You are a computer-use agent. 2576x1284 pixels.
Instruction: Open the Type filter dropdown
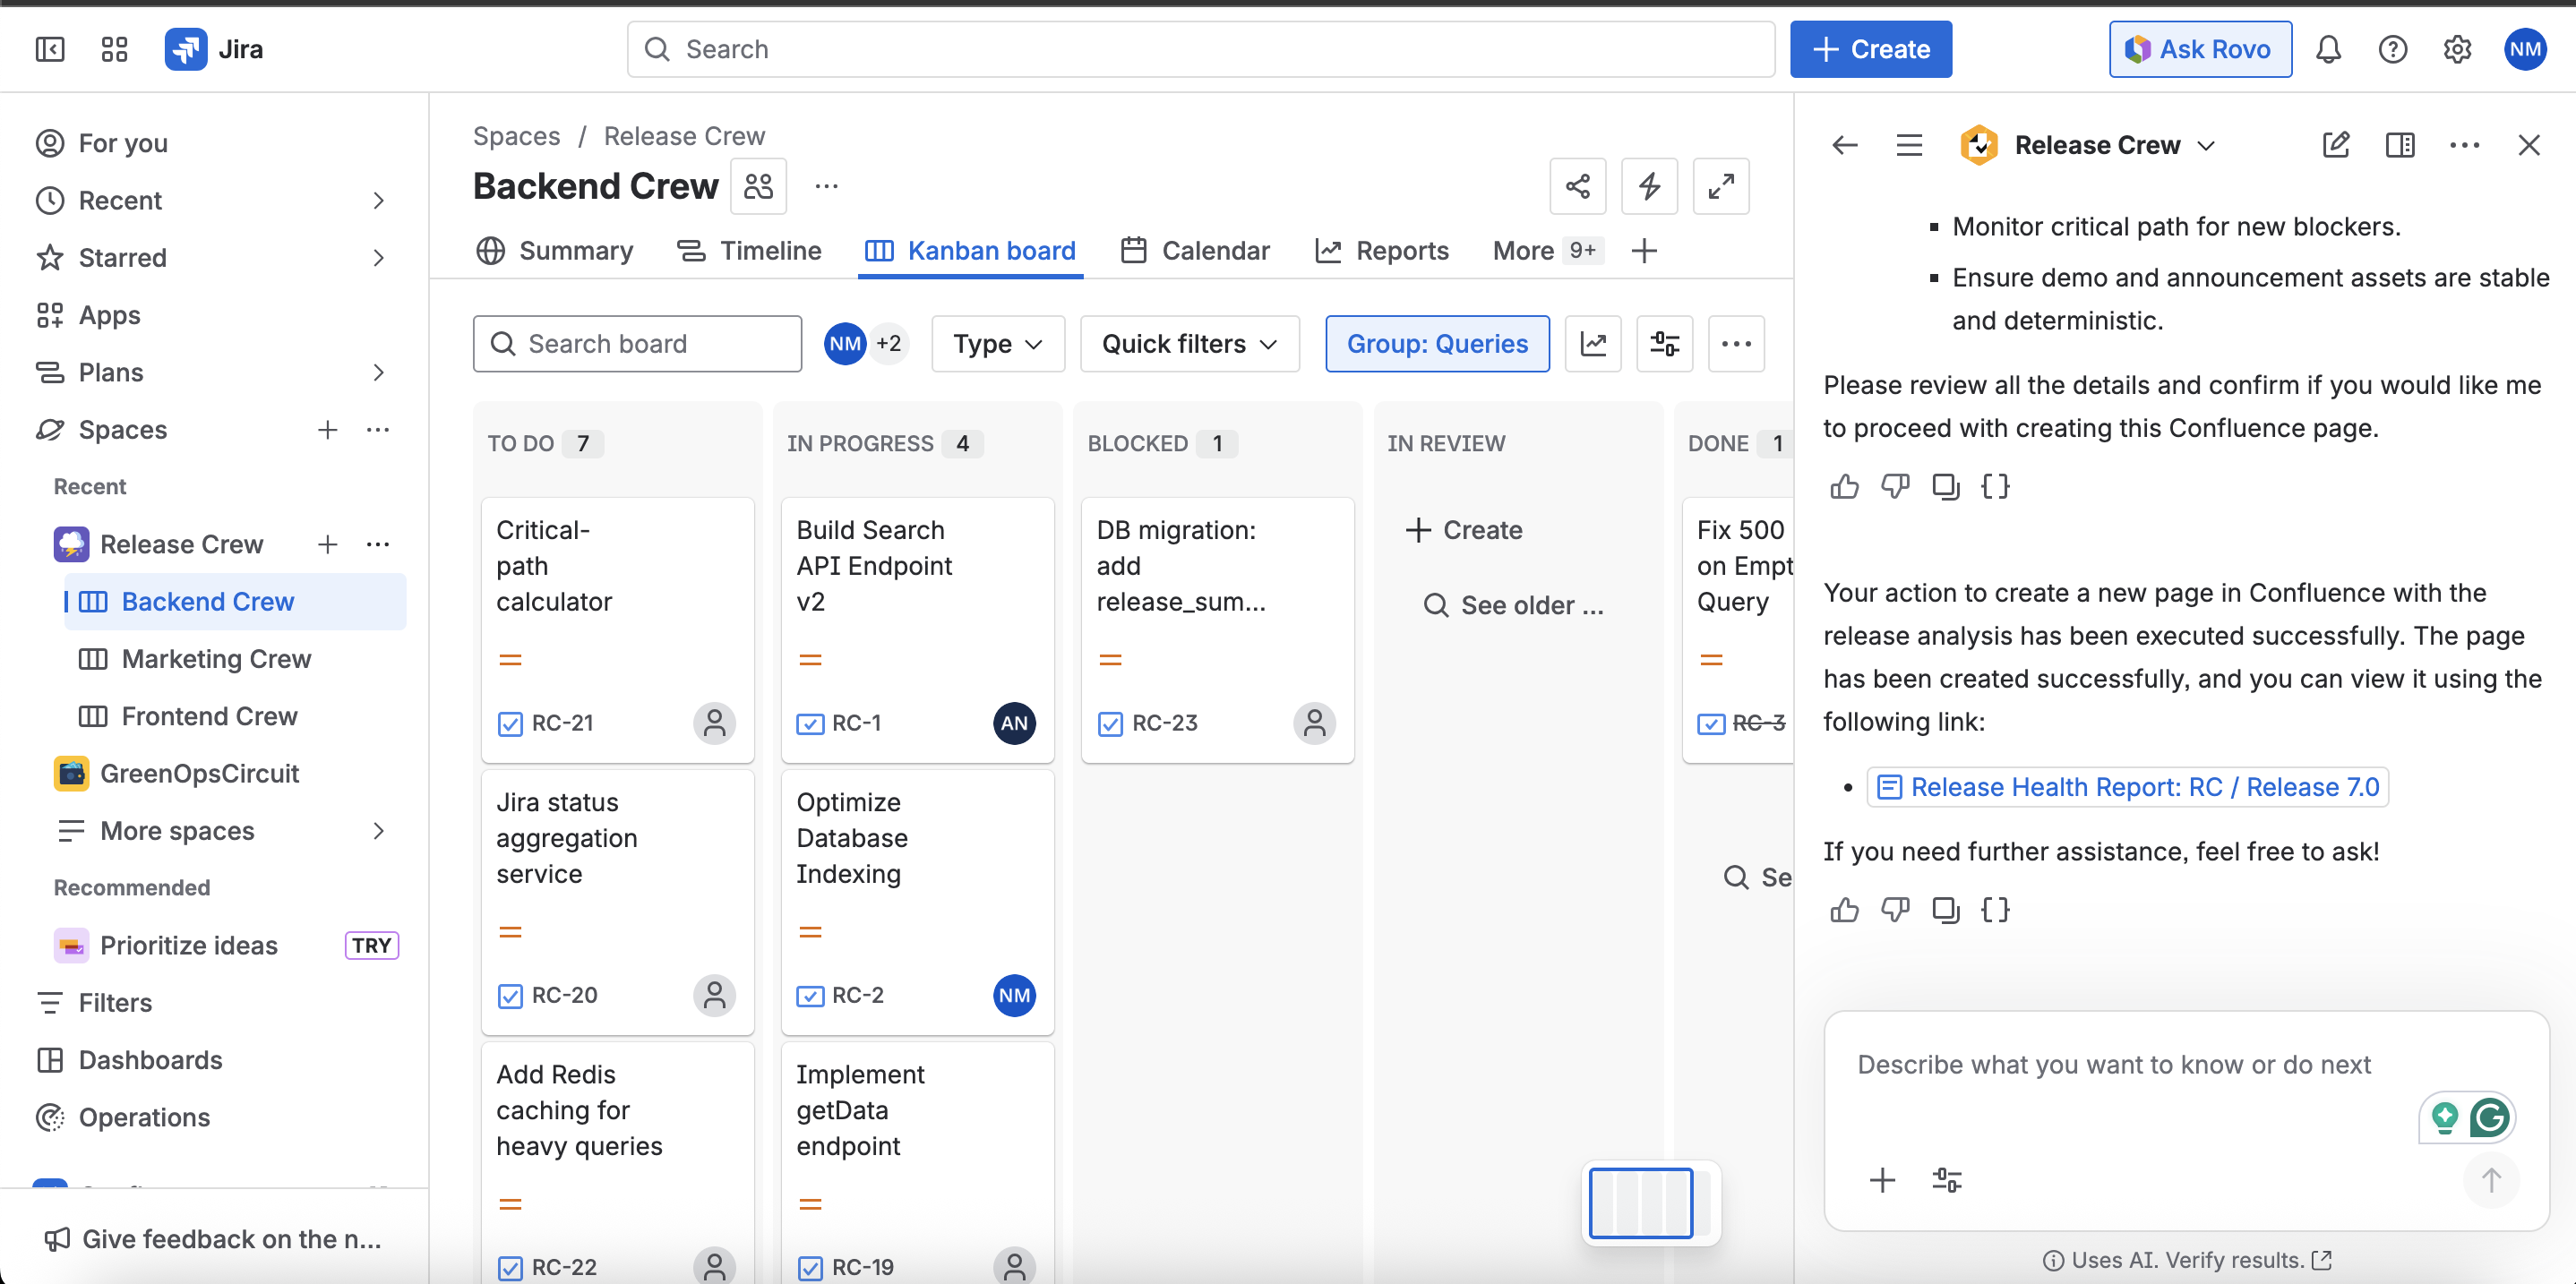click(997, 344)
